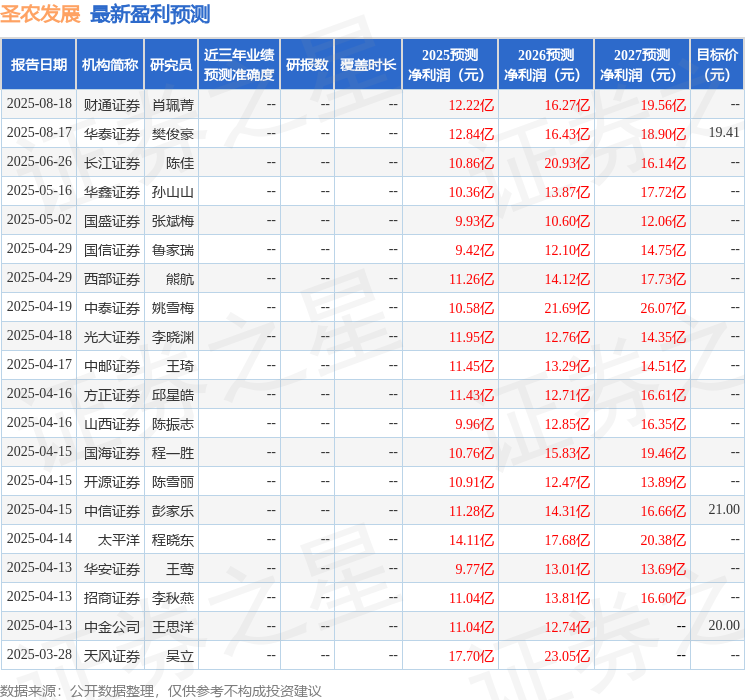Click the 2027预测净利润 column header
Image resolution: width=745 pixels, height=700 pixels.
point(642,65)
